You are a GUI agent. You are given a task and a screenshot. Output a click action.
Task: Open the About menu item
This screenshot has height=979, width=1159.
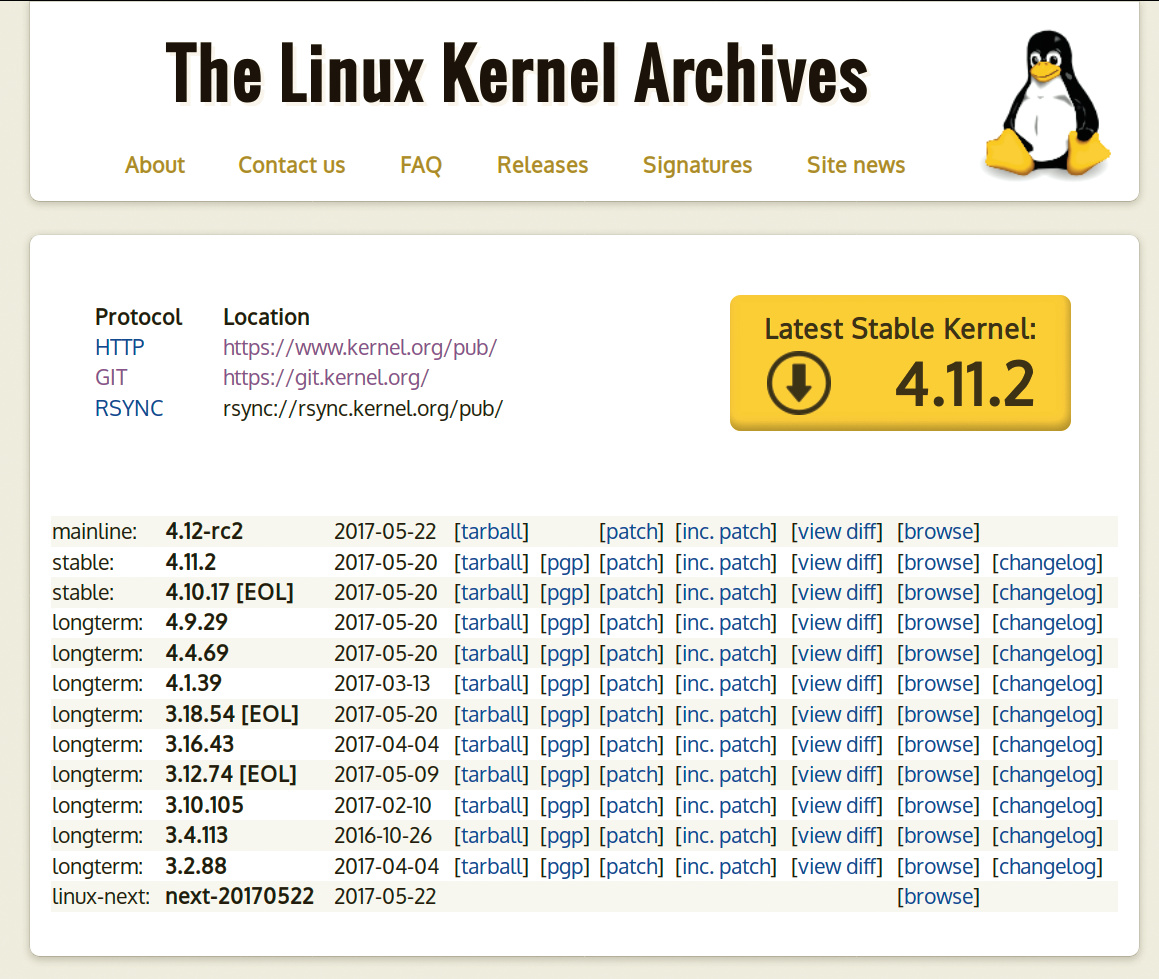[x=154, y=165]
